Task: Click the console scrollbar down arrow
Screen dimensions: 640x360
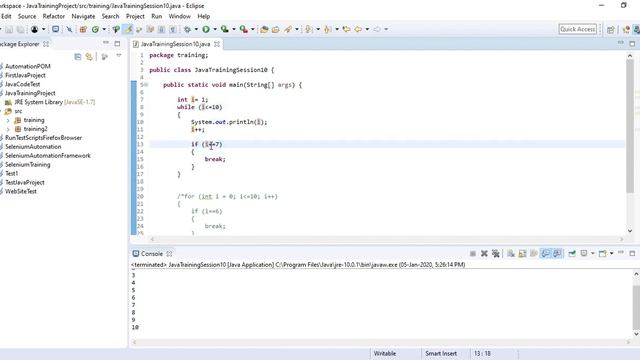Action: tap(636, 334)
